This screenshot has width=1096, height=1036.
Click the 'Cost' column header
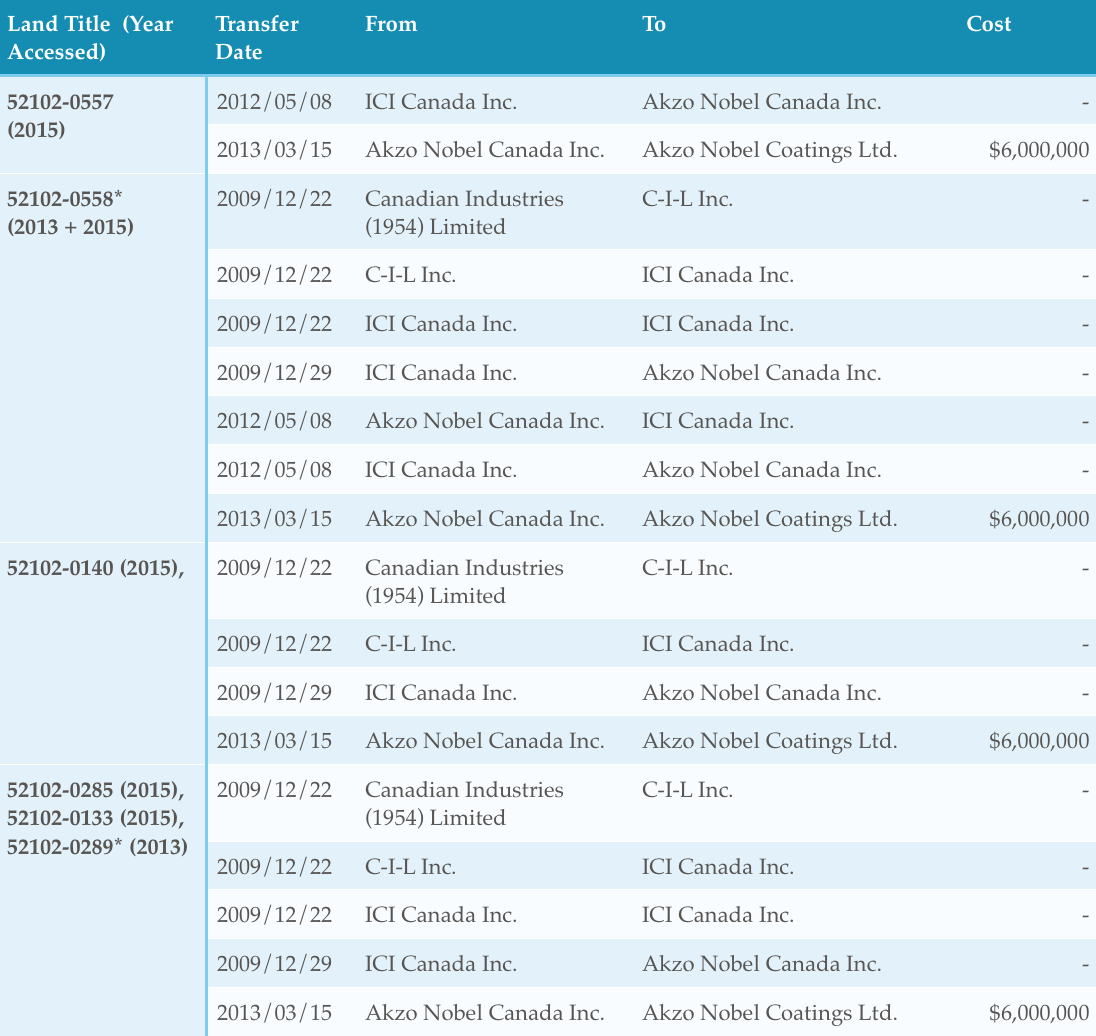tap(988, 24)
